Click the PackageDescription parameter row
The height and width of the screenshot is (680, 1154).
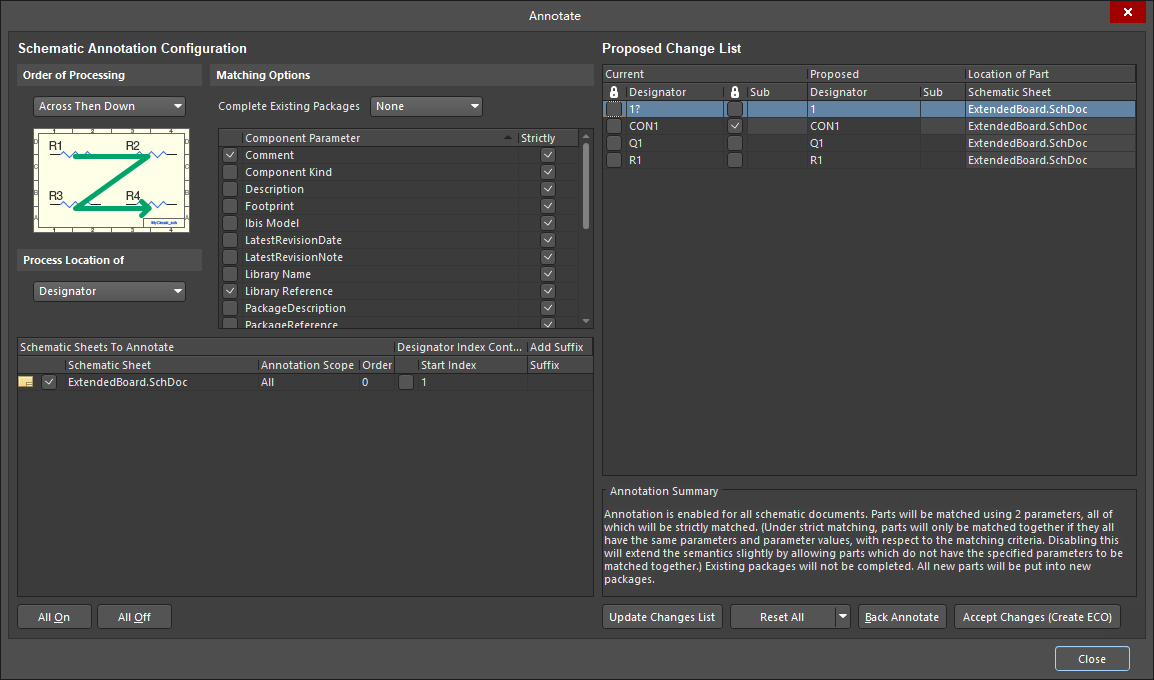(399, 308)
